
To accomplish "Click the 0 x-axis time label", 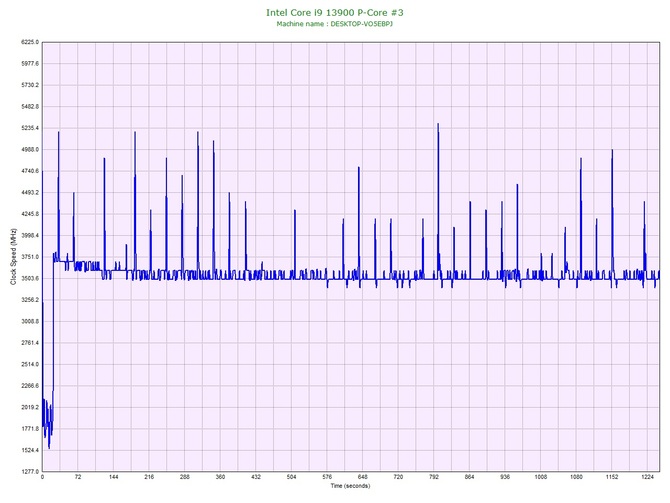I will (x=42, y=477).
